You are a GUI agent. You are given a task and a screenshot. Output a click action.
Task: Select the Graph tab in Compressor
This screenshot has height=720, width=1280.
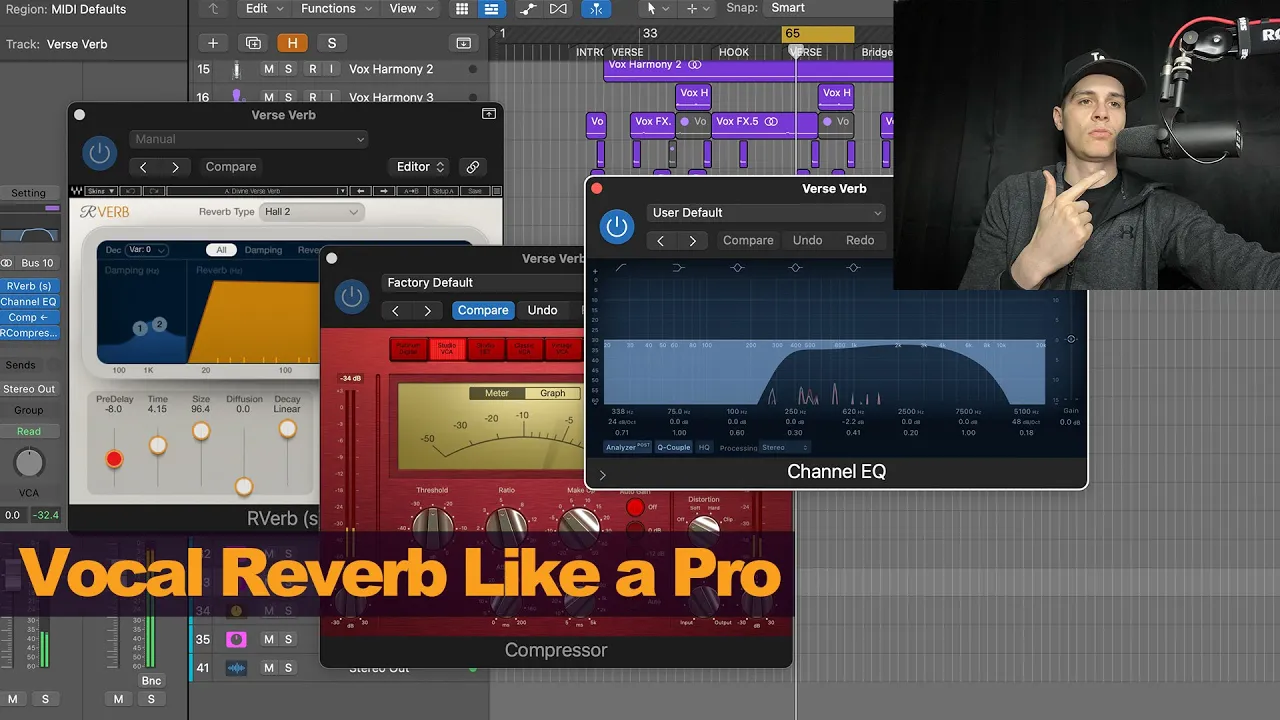tap(552, 393)
